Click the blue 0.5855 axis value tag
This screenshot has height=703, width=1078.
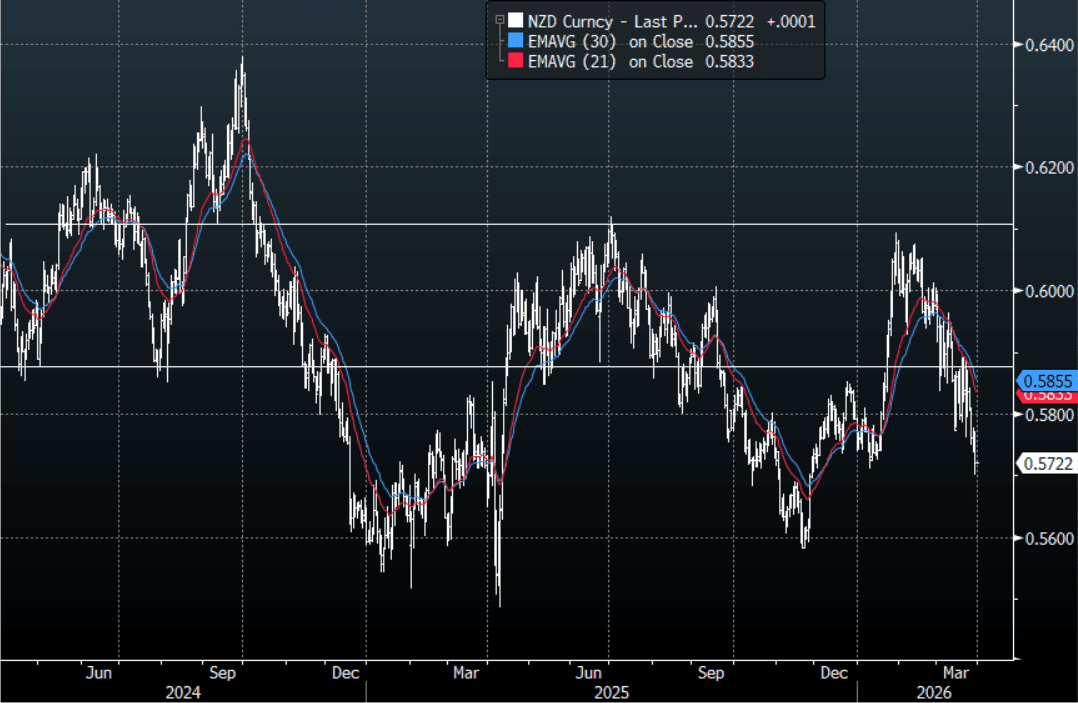1047,381
